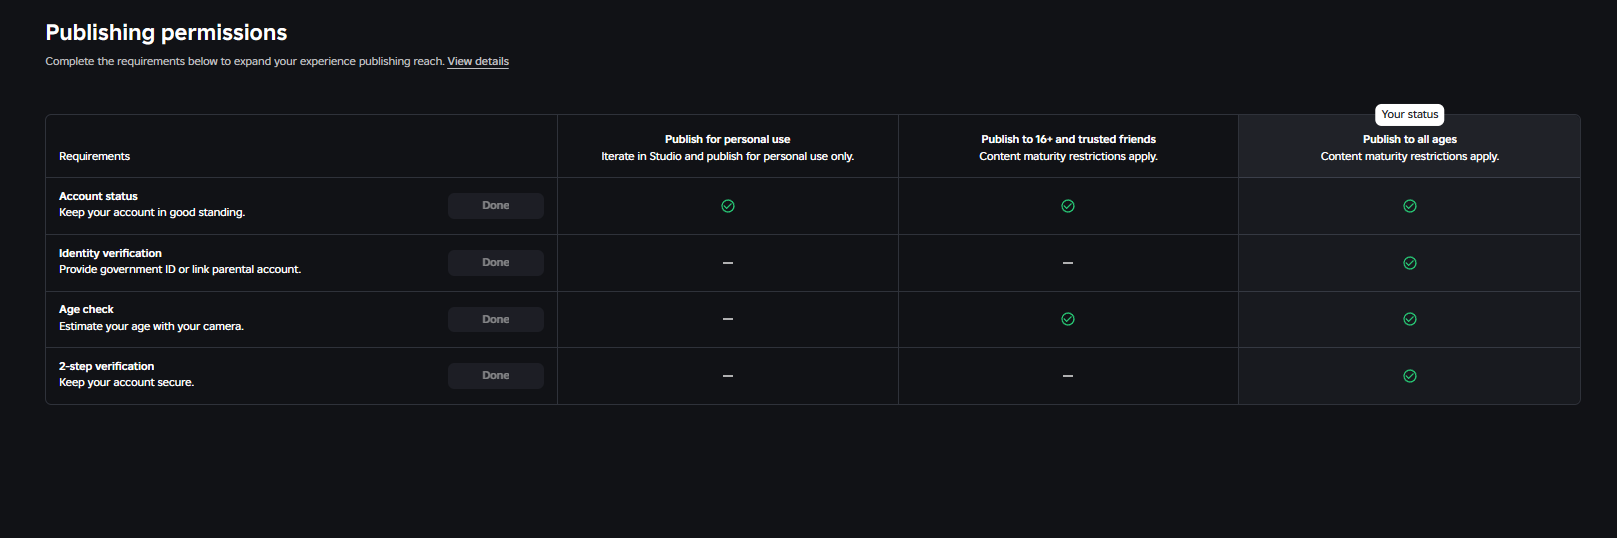Click Age check checkmark under all ages

tap(1410, 319)
